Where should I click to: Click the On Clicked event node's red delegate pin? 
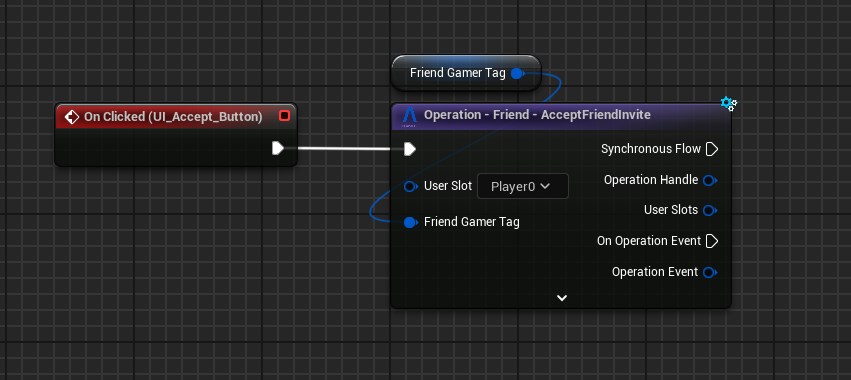(284, 116)
